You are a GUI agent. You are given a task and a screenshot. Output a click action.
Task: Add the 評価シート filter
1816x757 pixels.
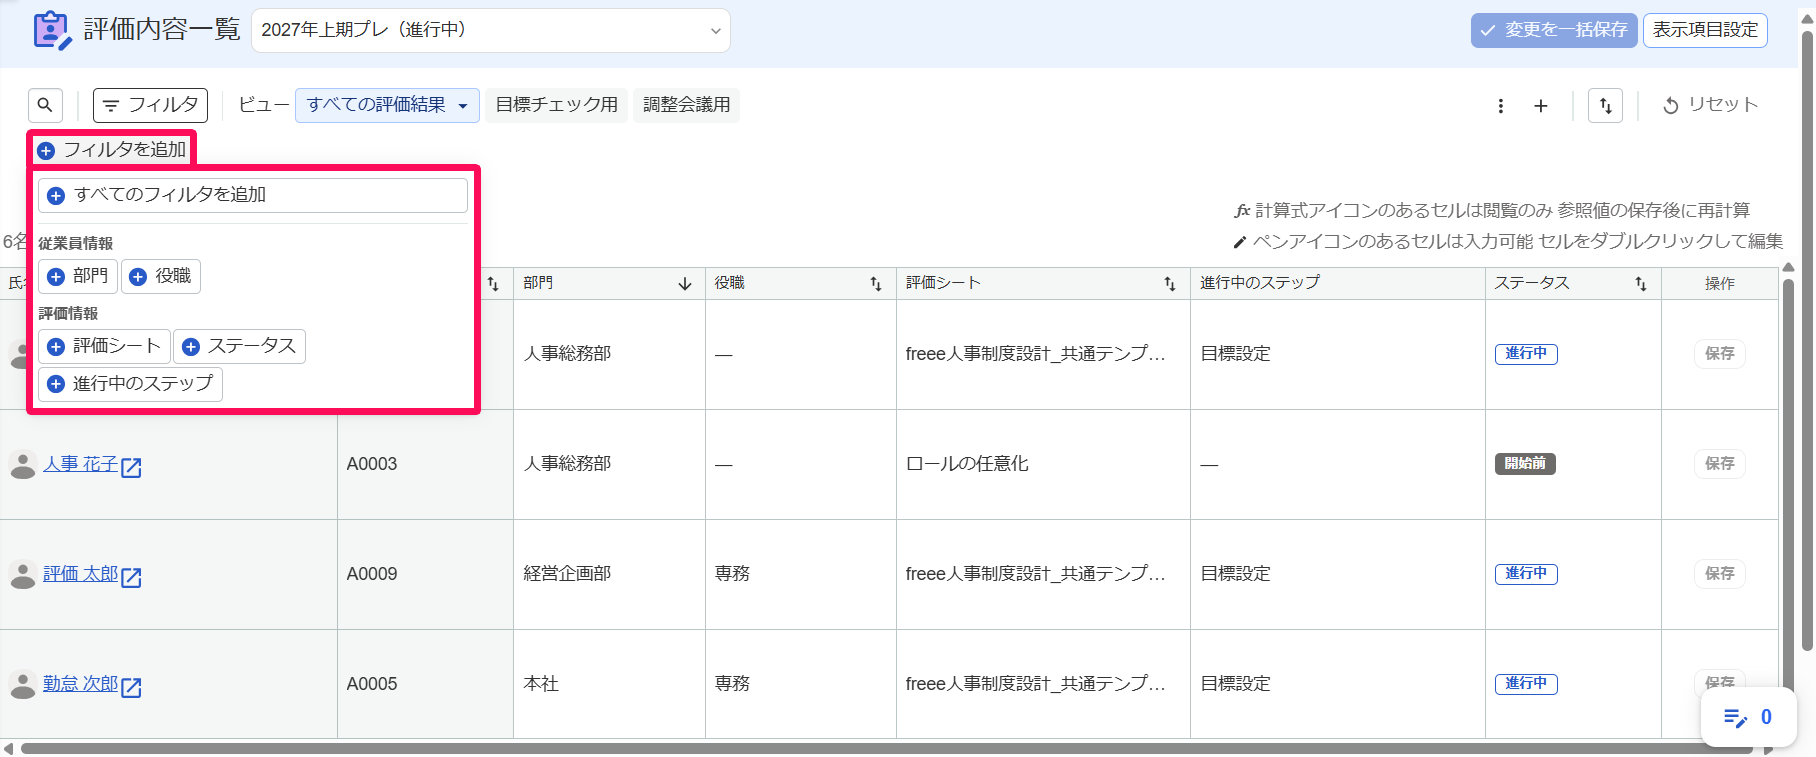pyautogui.click(x=104, y=346)
